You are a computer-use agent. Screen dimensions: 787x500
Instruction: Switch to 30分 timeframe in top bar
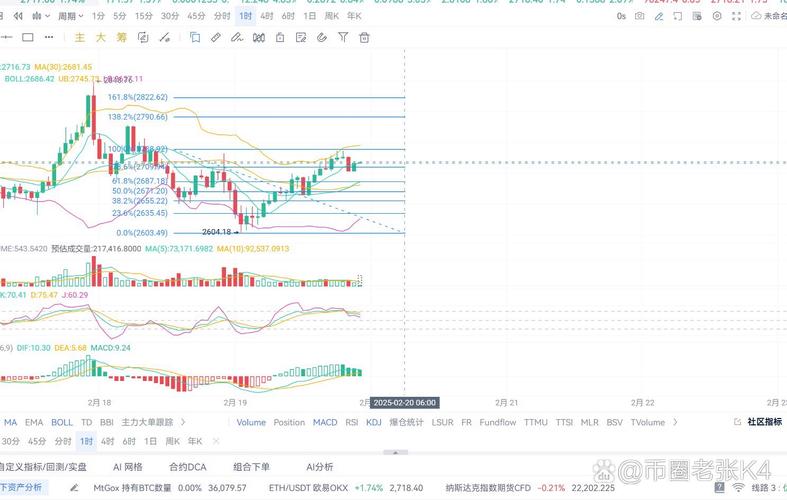pyautogui.click(x=170, y=16)
